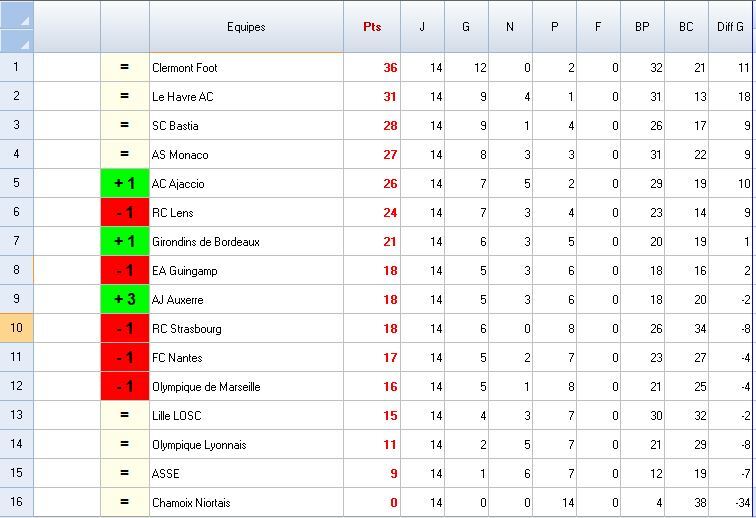The height and width of the screenshot is (518, 756).
Task: Click the Equipes column header
Action: tap(246, 27)
